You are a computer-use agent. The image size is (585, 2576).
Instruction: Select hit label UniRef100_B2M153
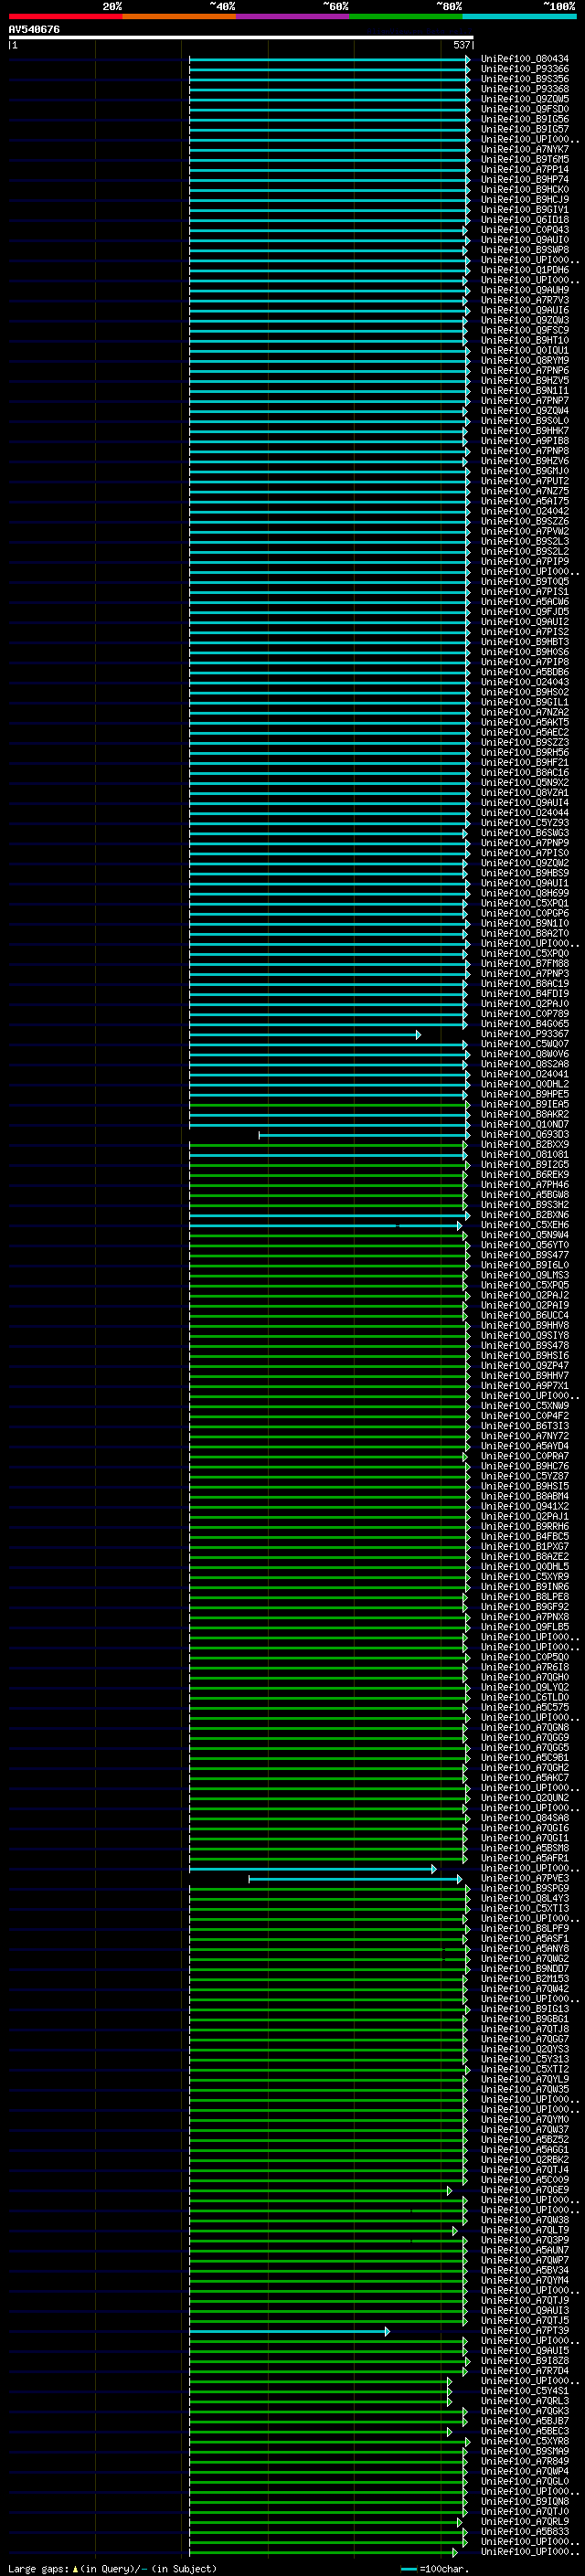pos(524,1979)
